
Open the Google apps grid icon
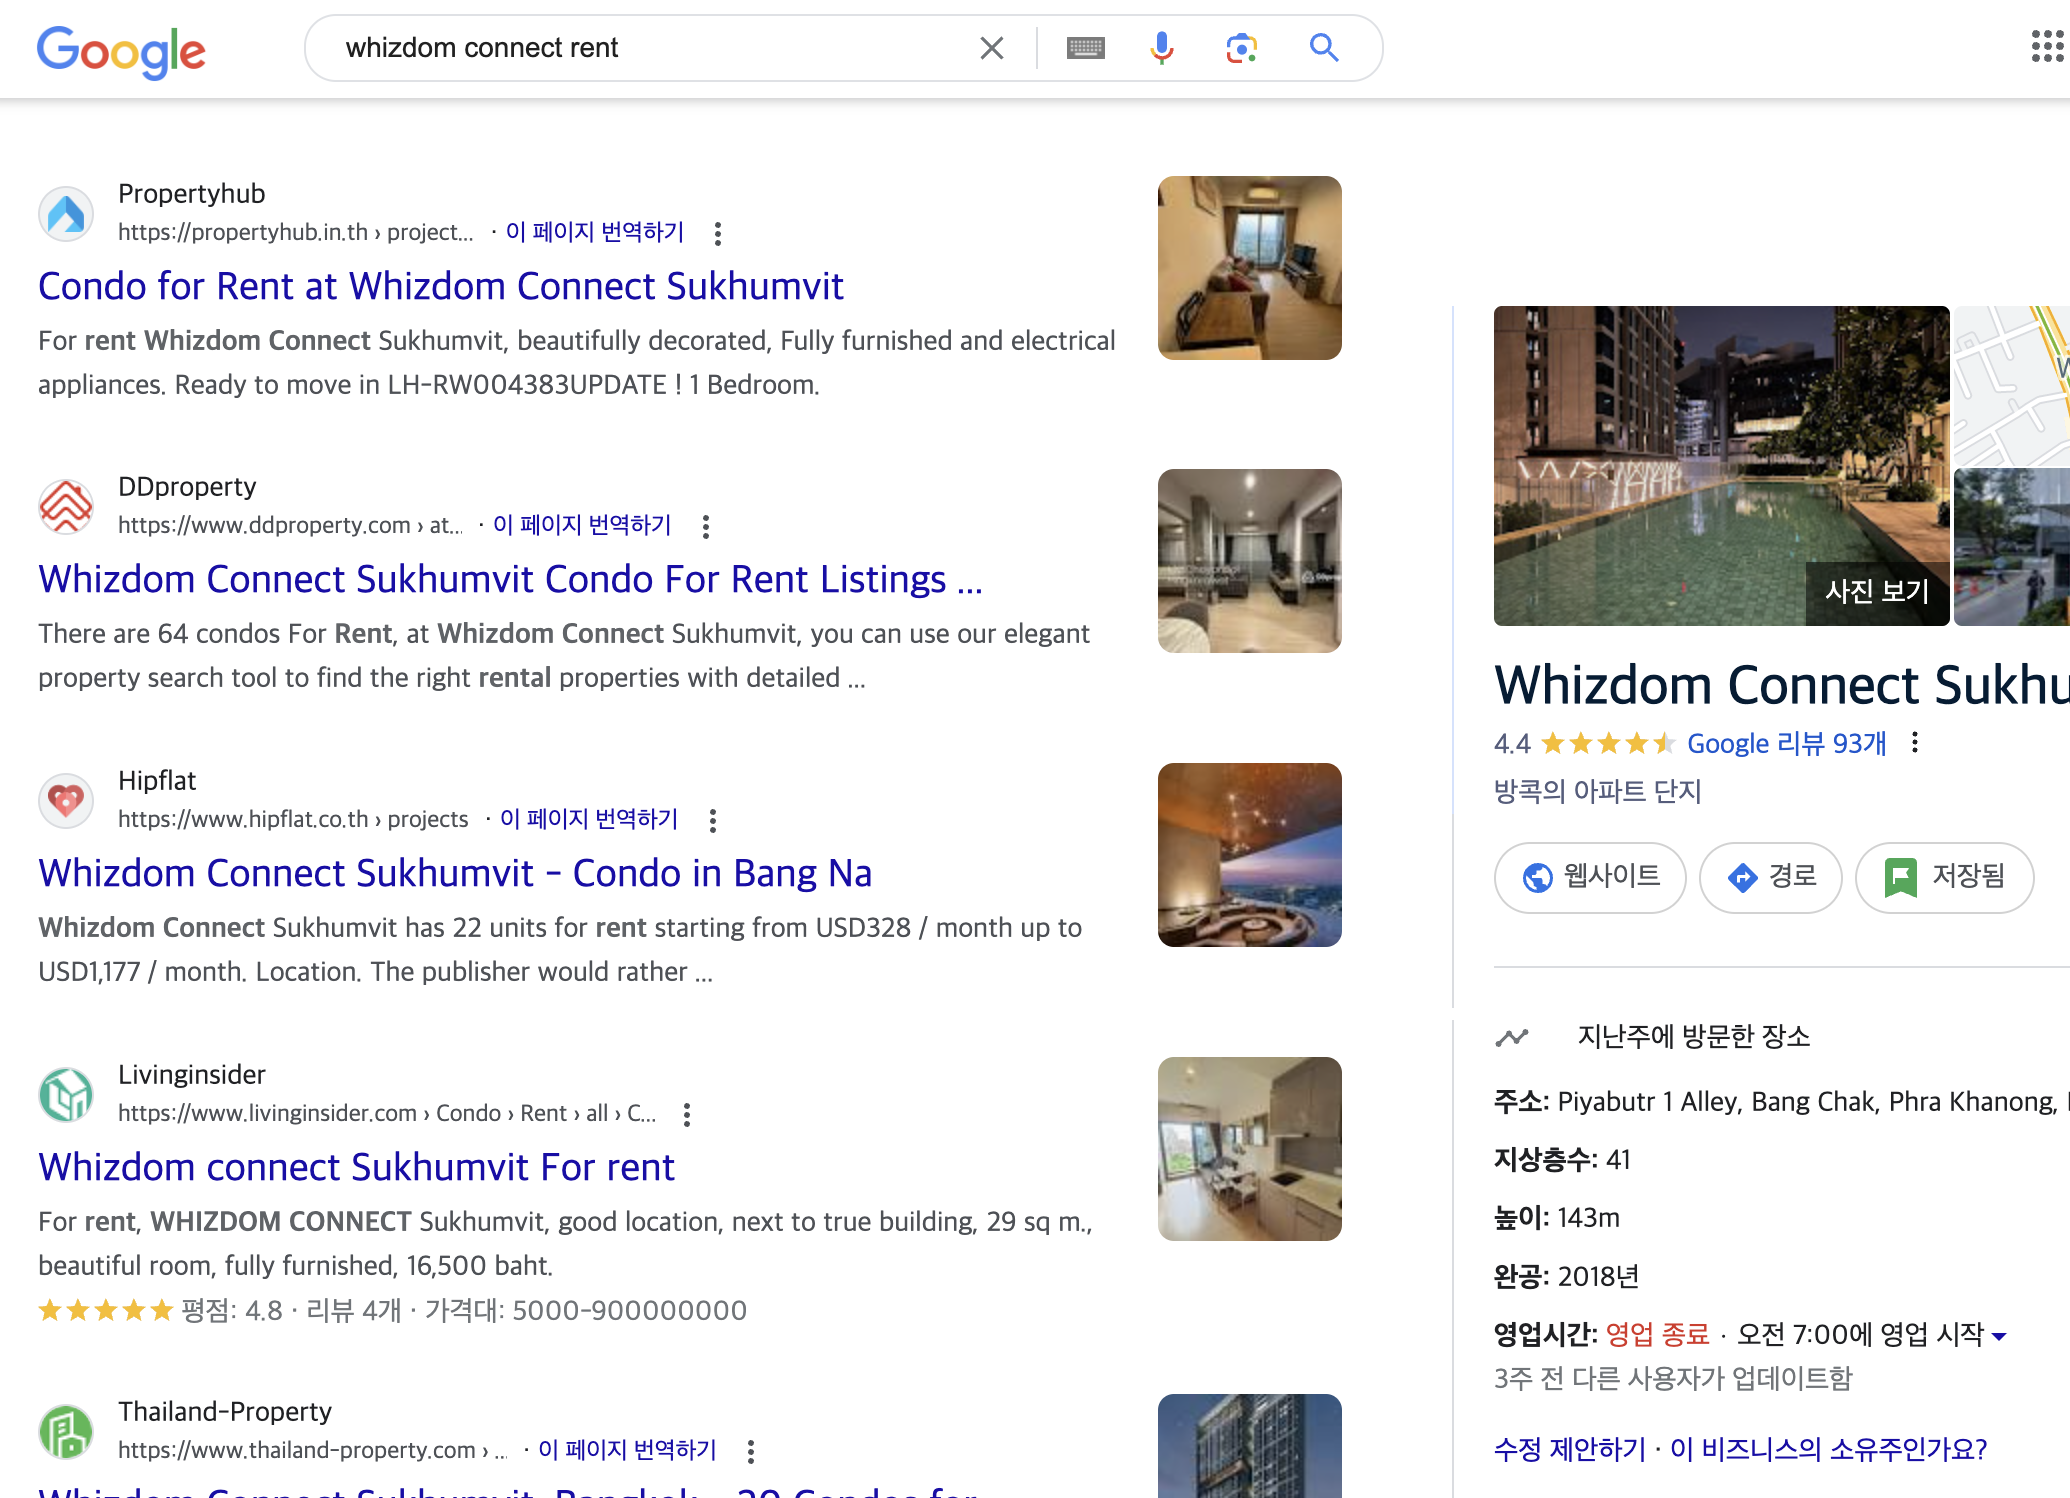[x=2047, y=46]
